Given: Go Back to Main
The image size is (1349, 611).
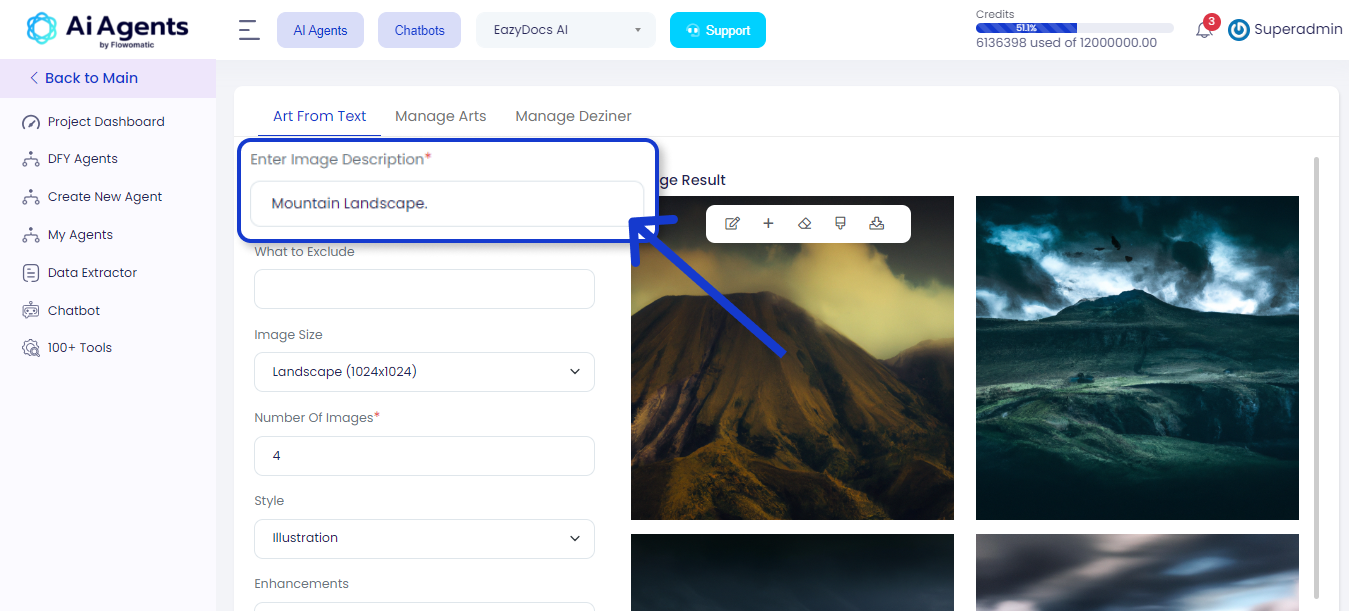Looking at the screenshot, I should click(84, 78).
